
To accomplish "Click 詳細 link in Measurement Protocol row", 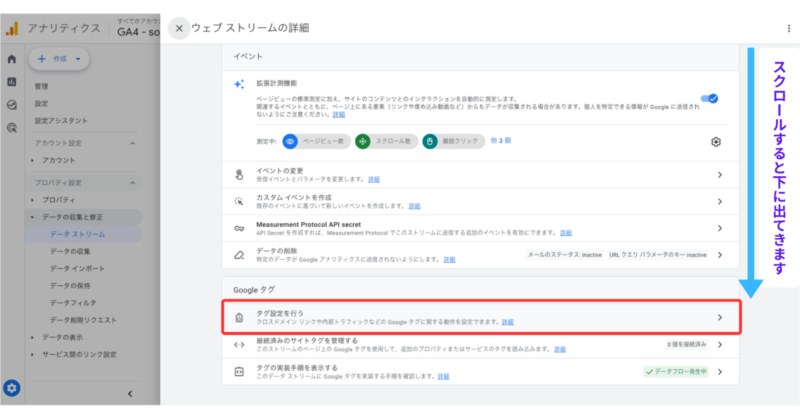I will pos(566,233).
